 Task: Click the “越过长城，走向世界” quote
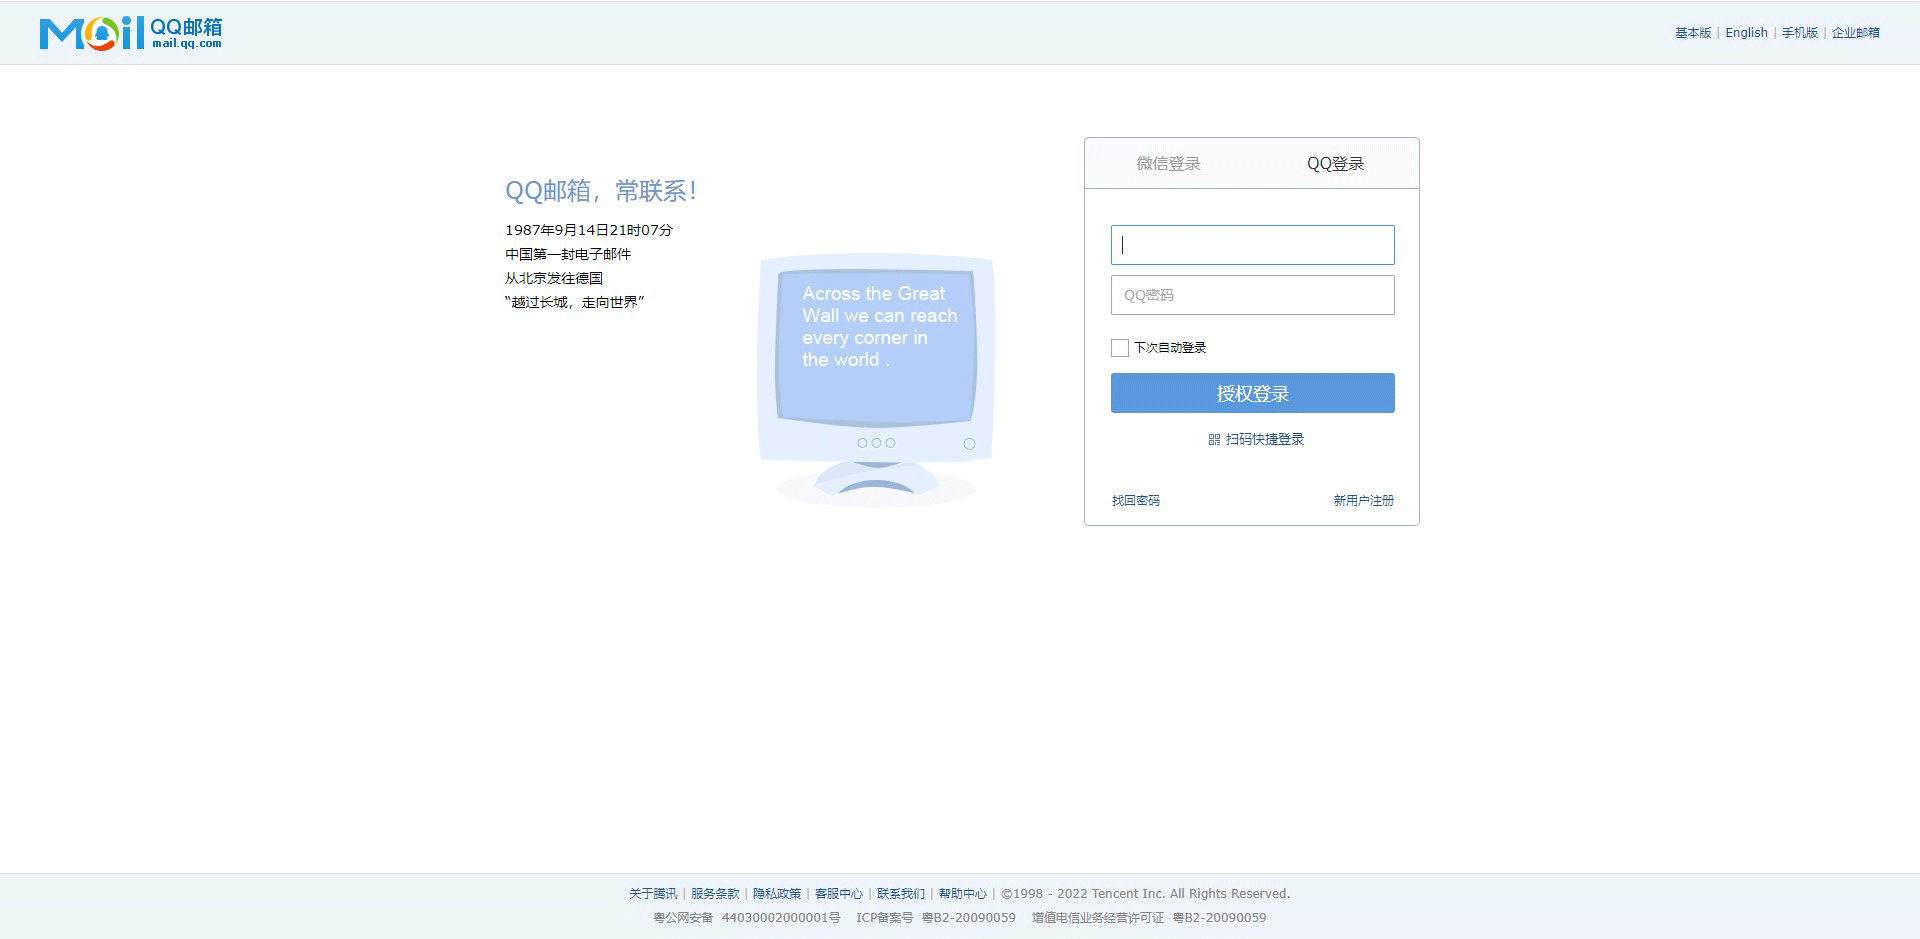point(575,302)
